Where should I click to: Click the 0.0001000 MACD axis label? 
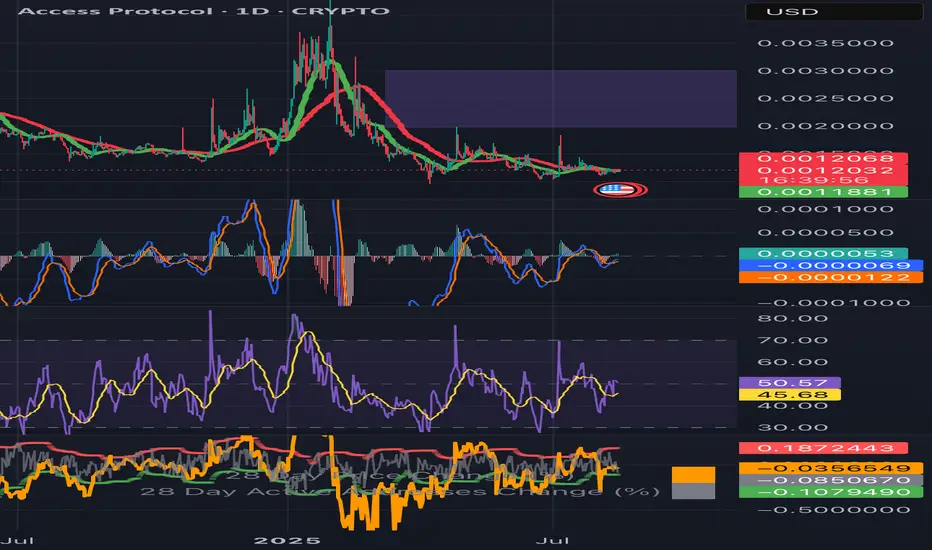[826, 209]
